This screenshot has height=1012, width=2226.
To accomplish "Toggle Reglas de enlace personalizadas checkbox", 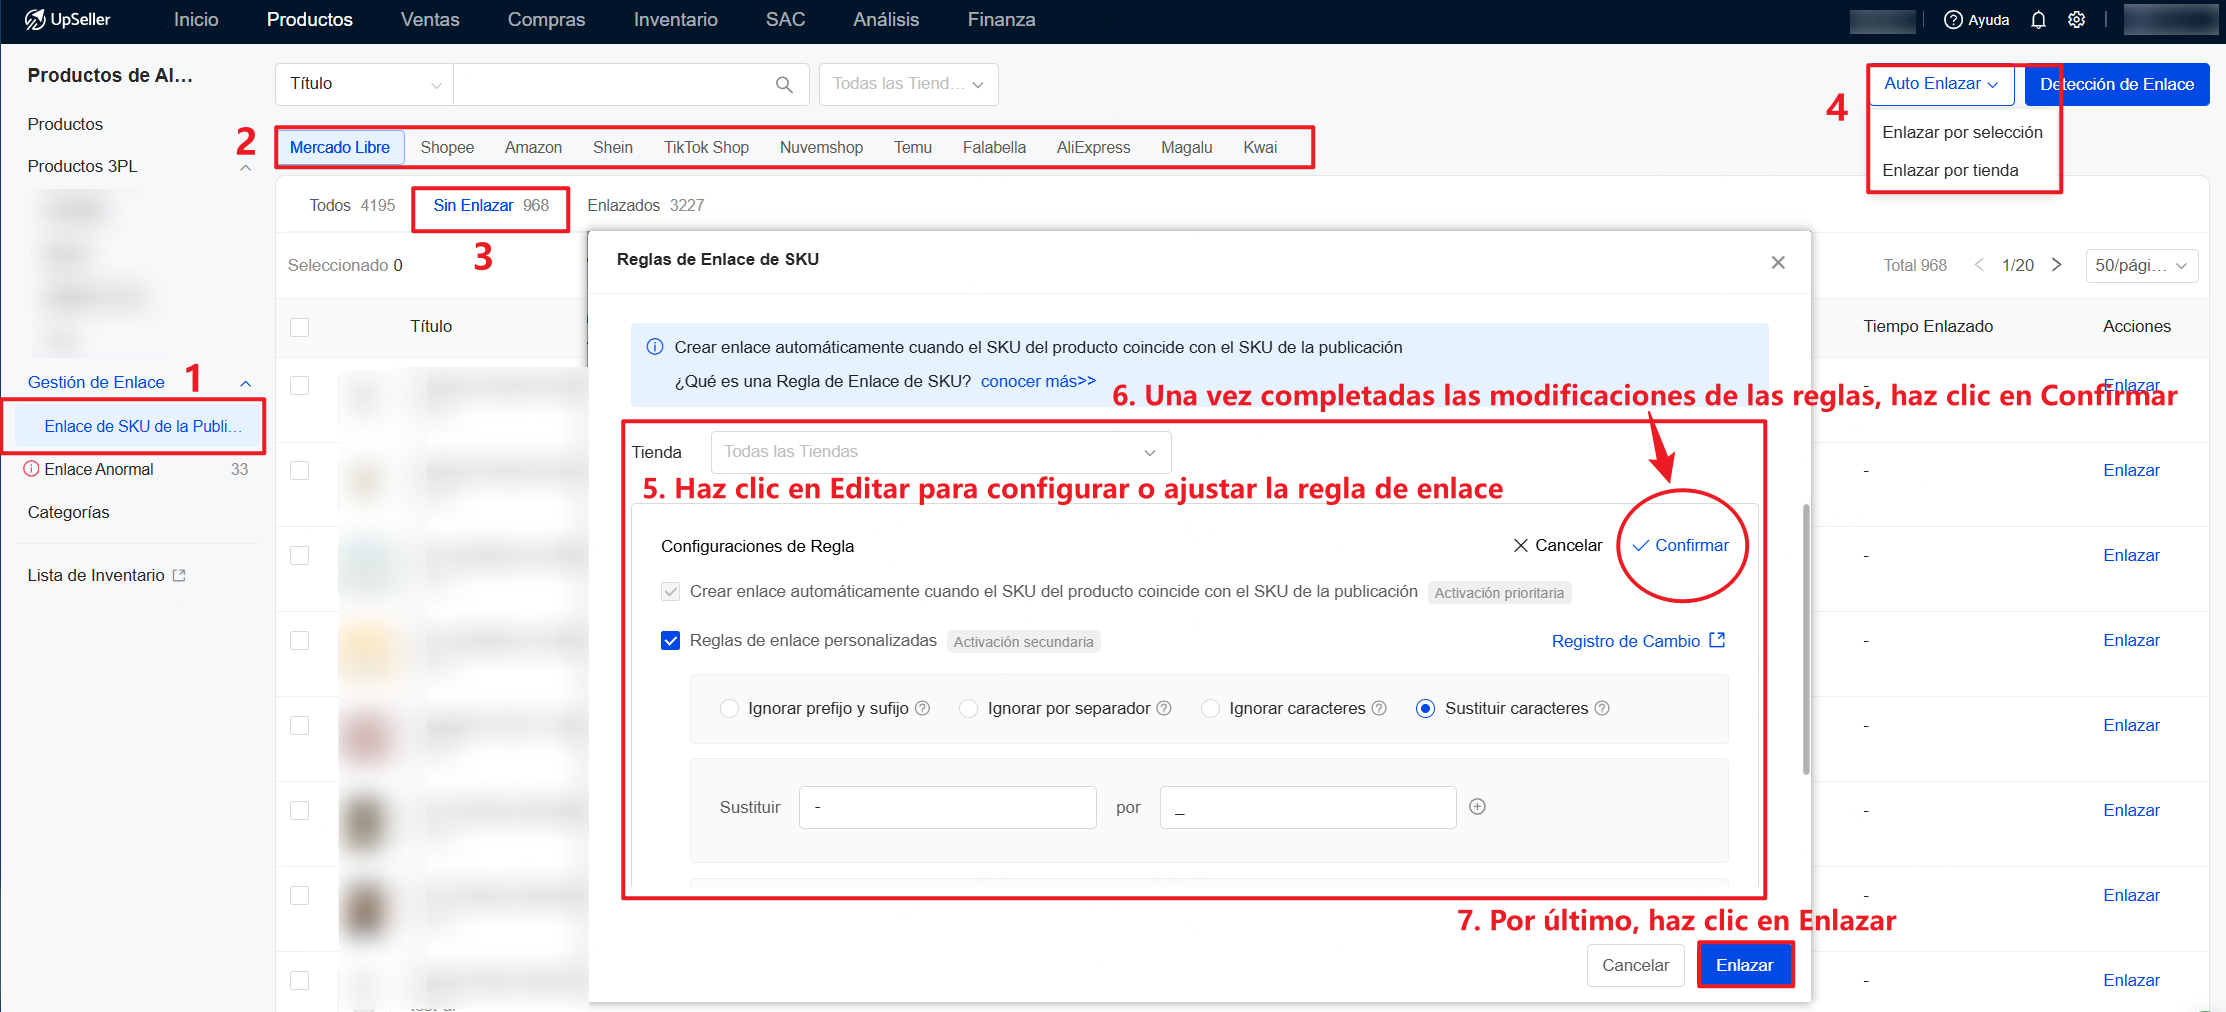I will point(671,640).
